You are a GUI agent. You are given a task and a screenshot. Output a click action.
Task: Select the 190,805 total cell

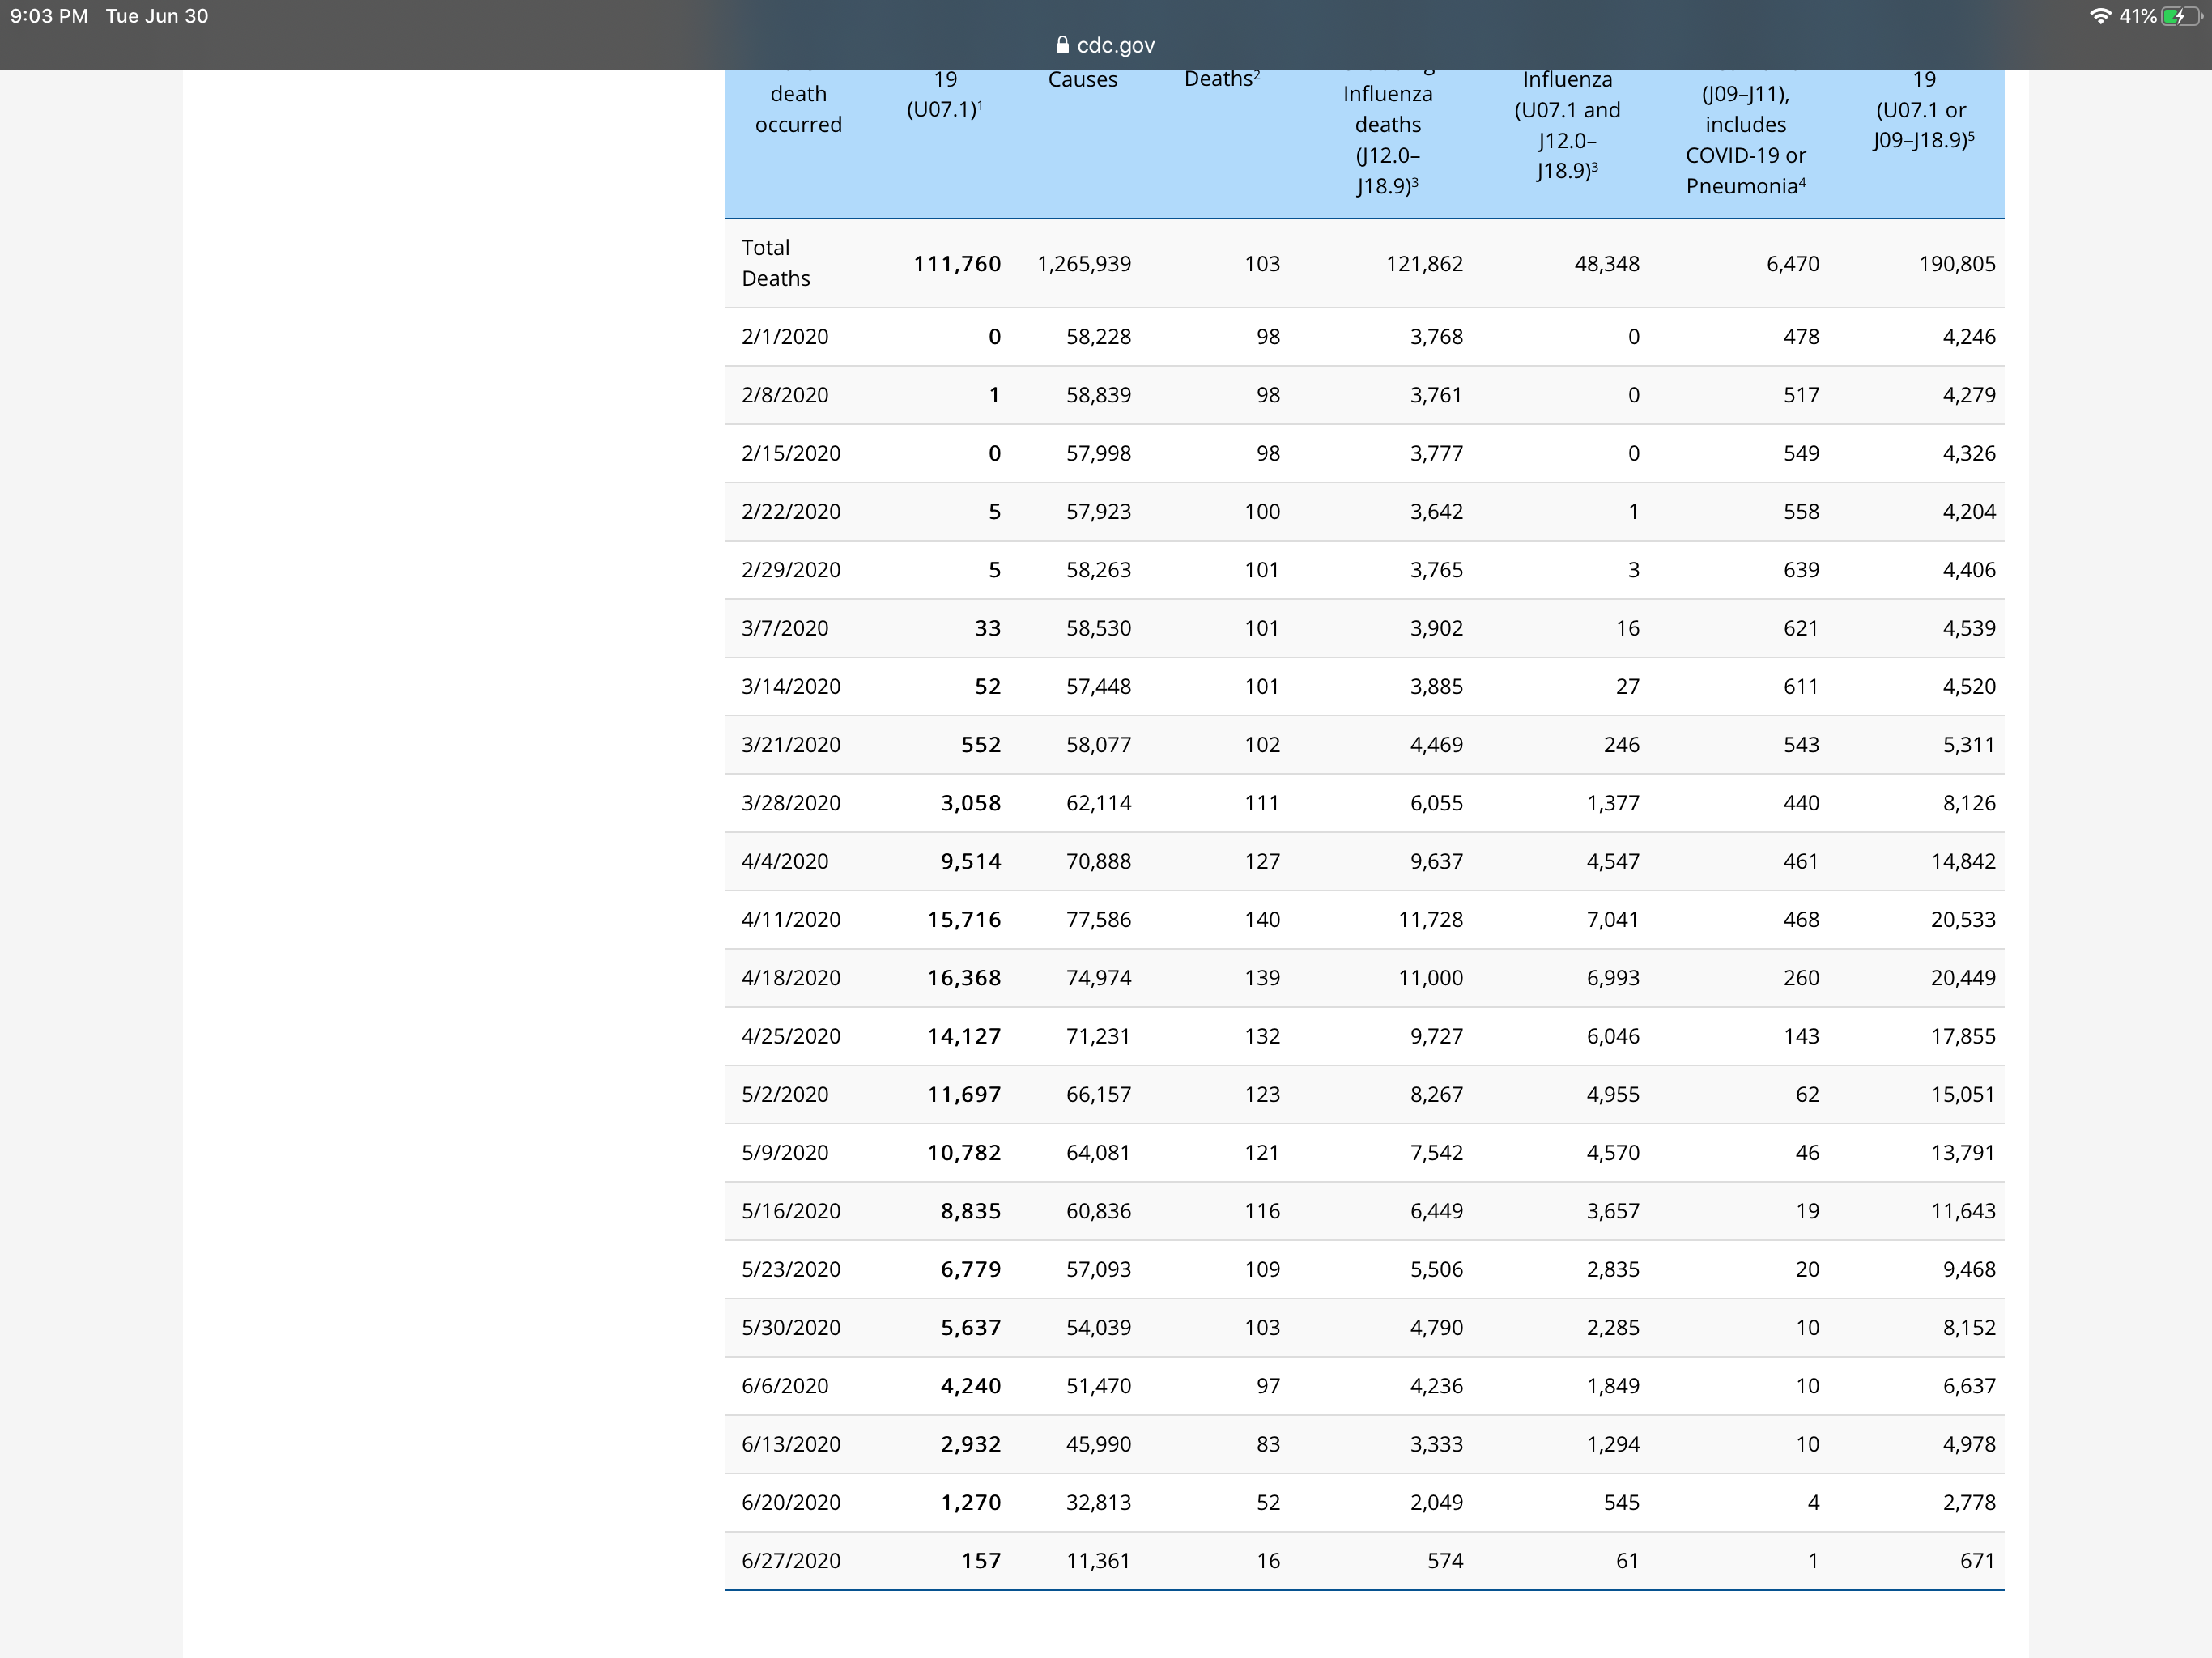1957,264
